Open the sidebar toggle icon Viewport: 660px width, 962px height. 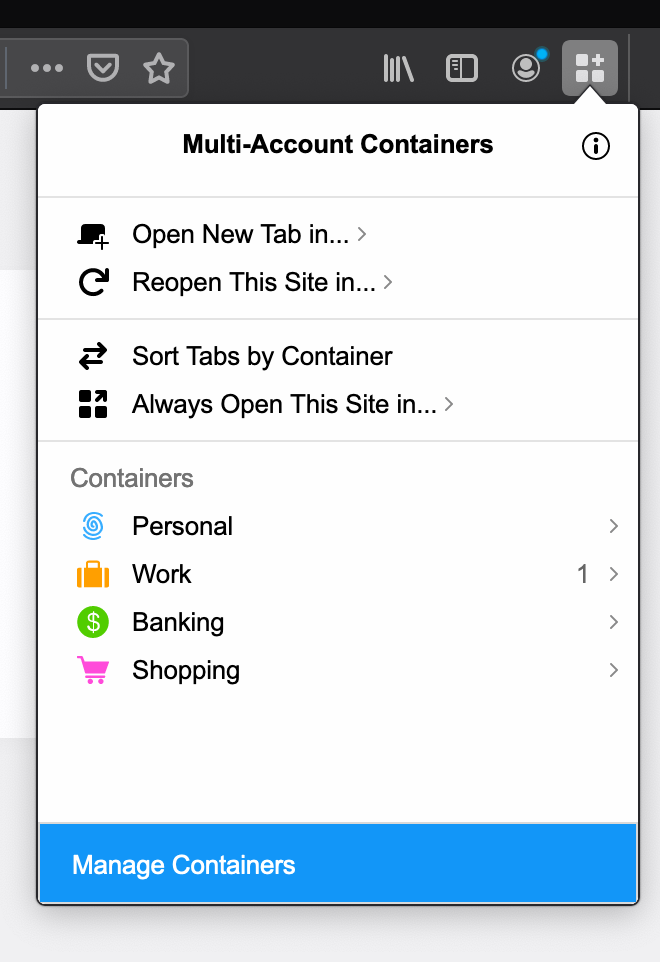(x=461, y=67)
